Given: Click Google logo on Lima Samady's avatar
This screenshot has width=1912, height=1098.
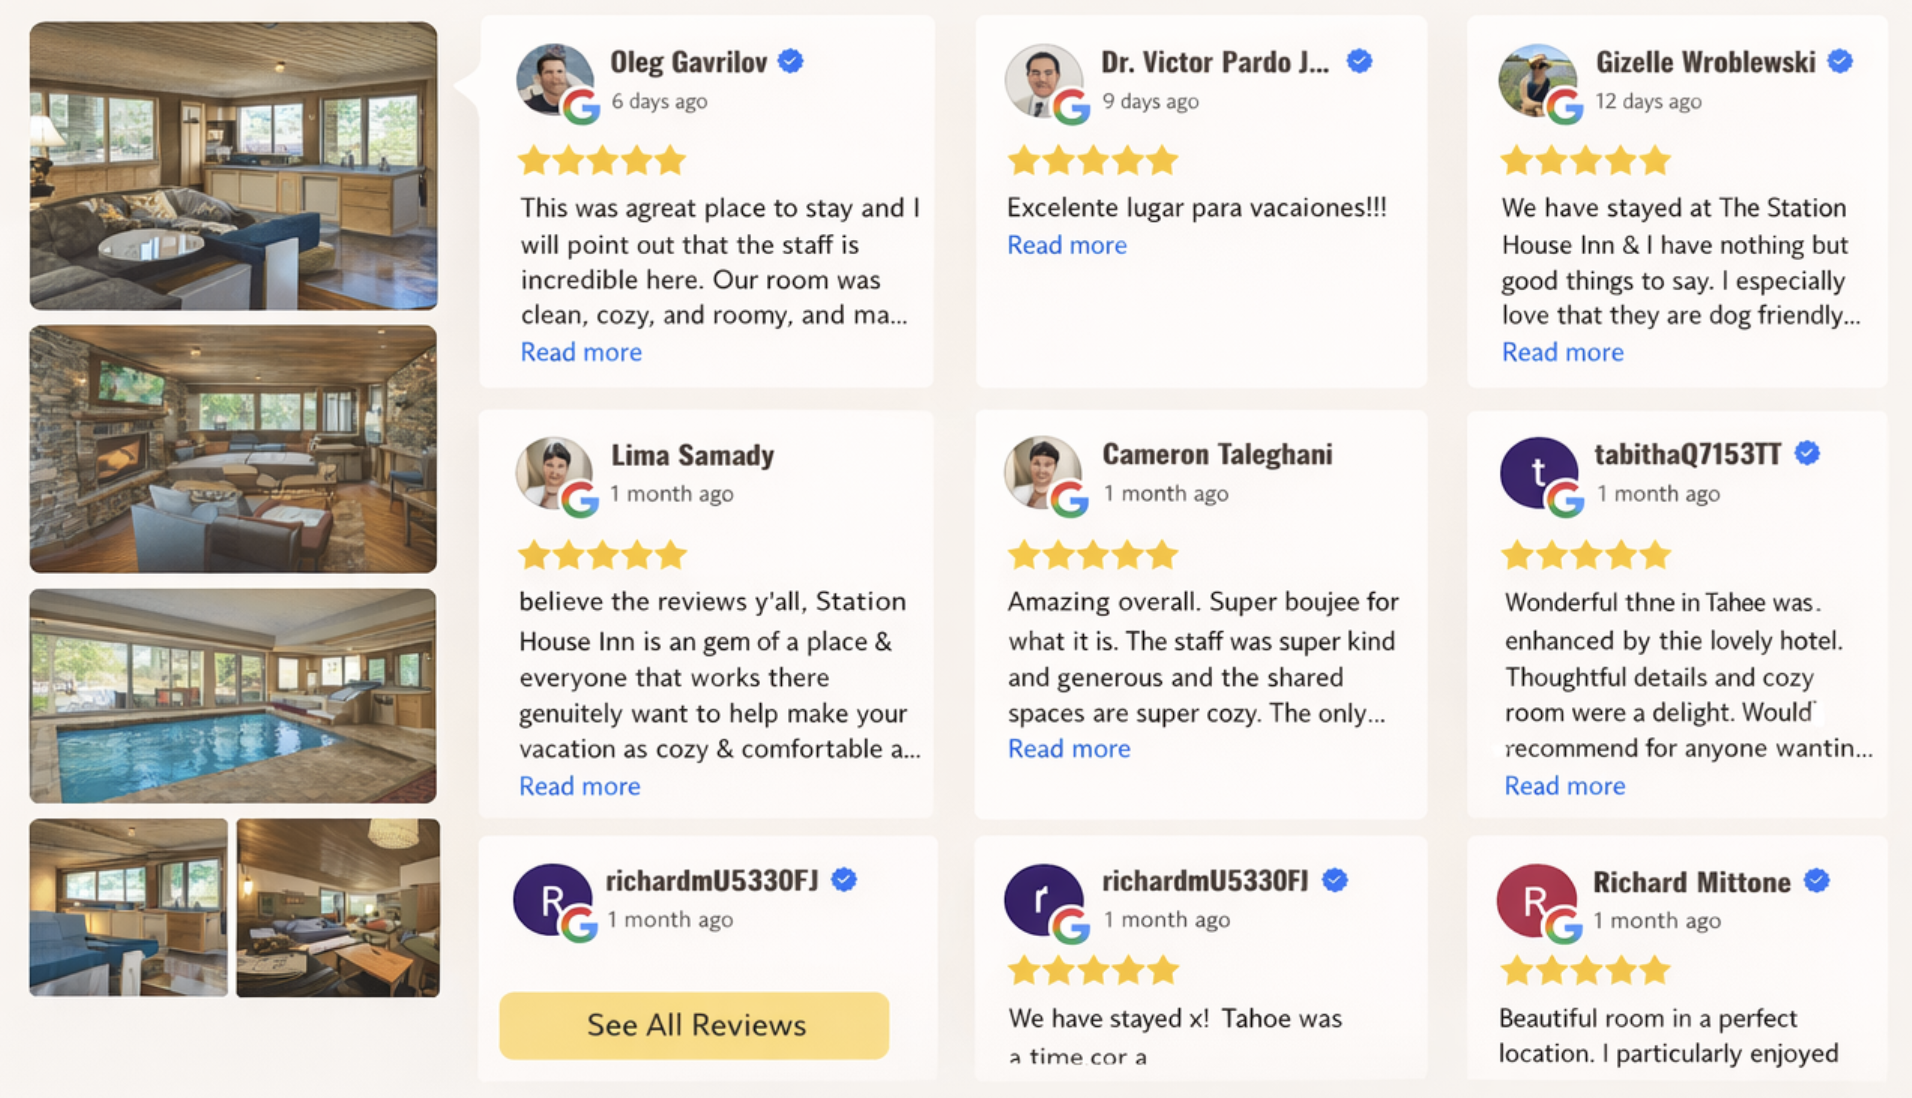Looking at the screenshot, I should pos(579,498).
